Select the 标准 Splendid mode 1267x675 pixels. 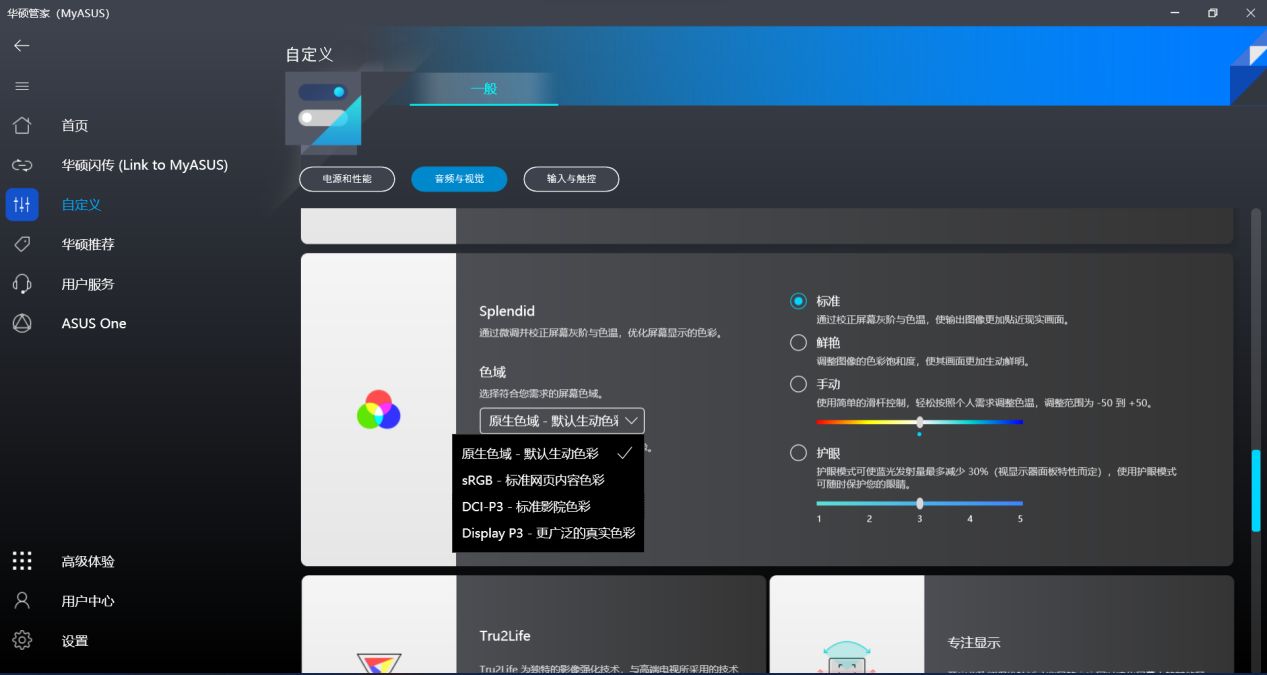coord(797,300)
